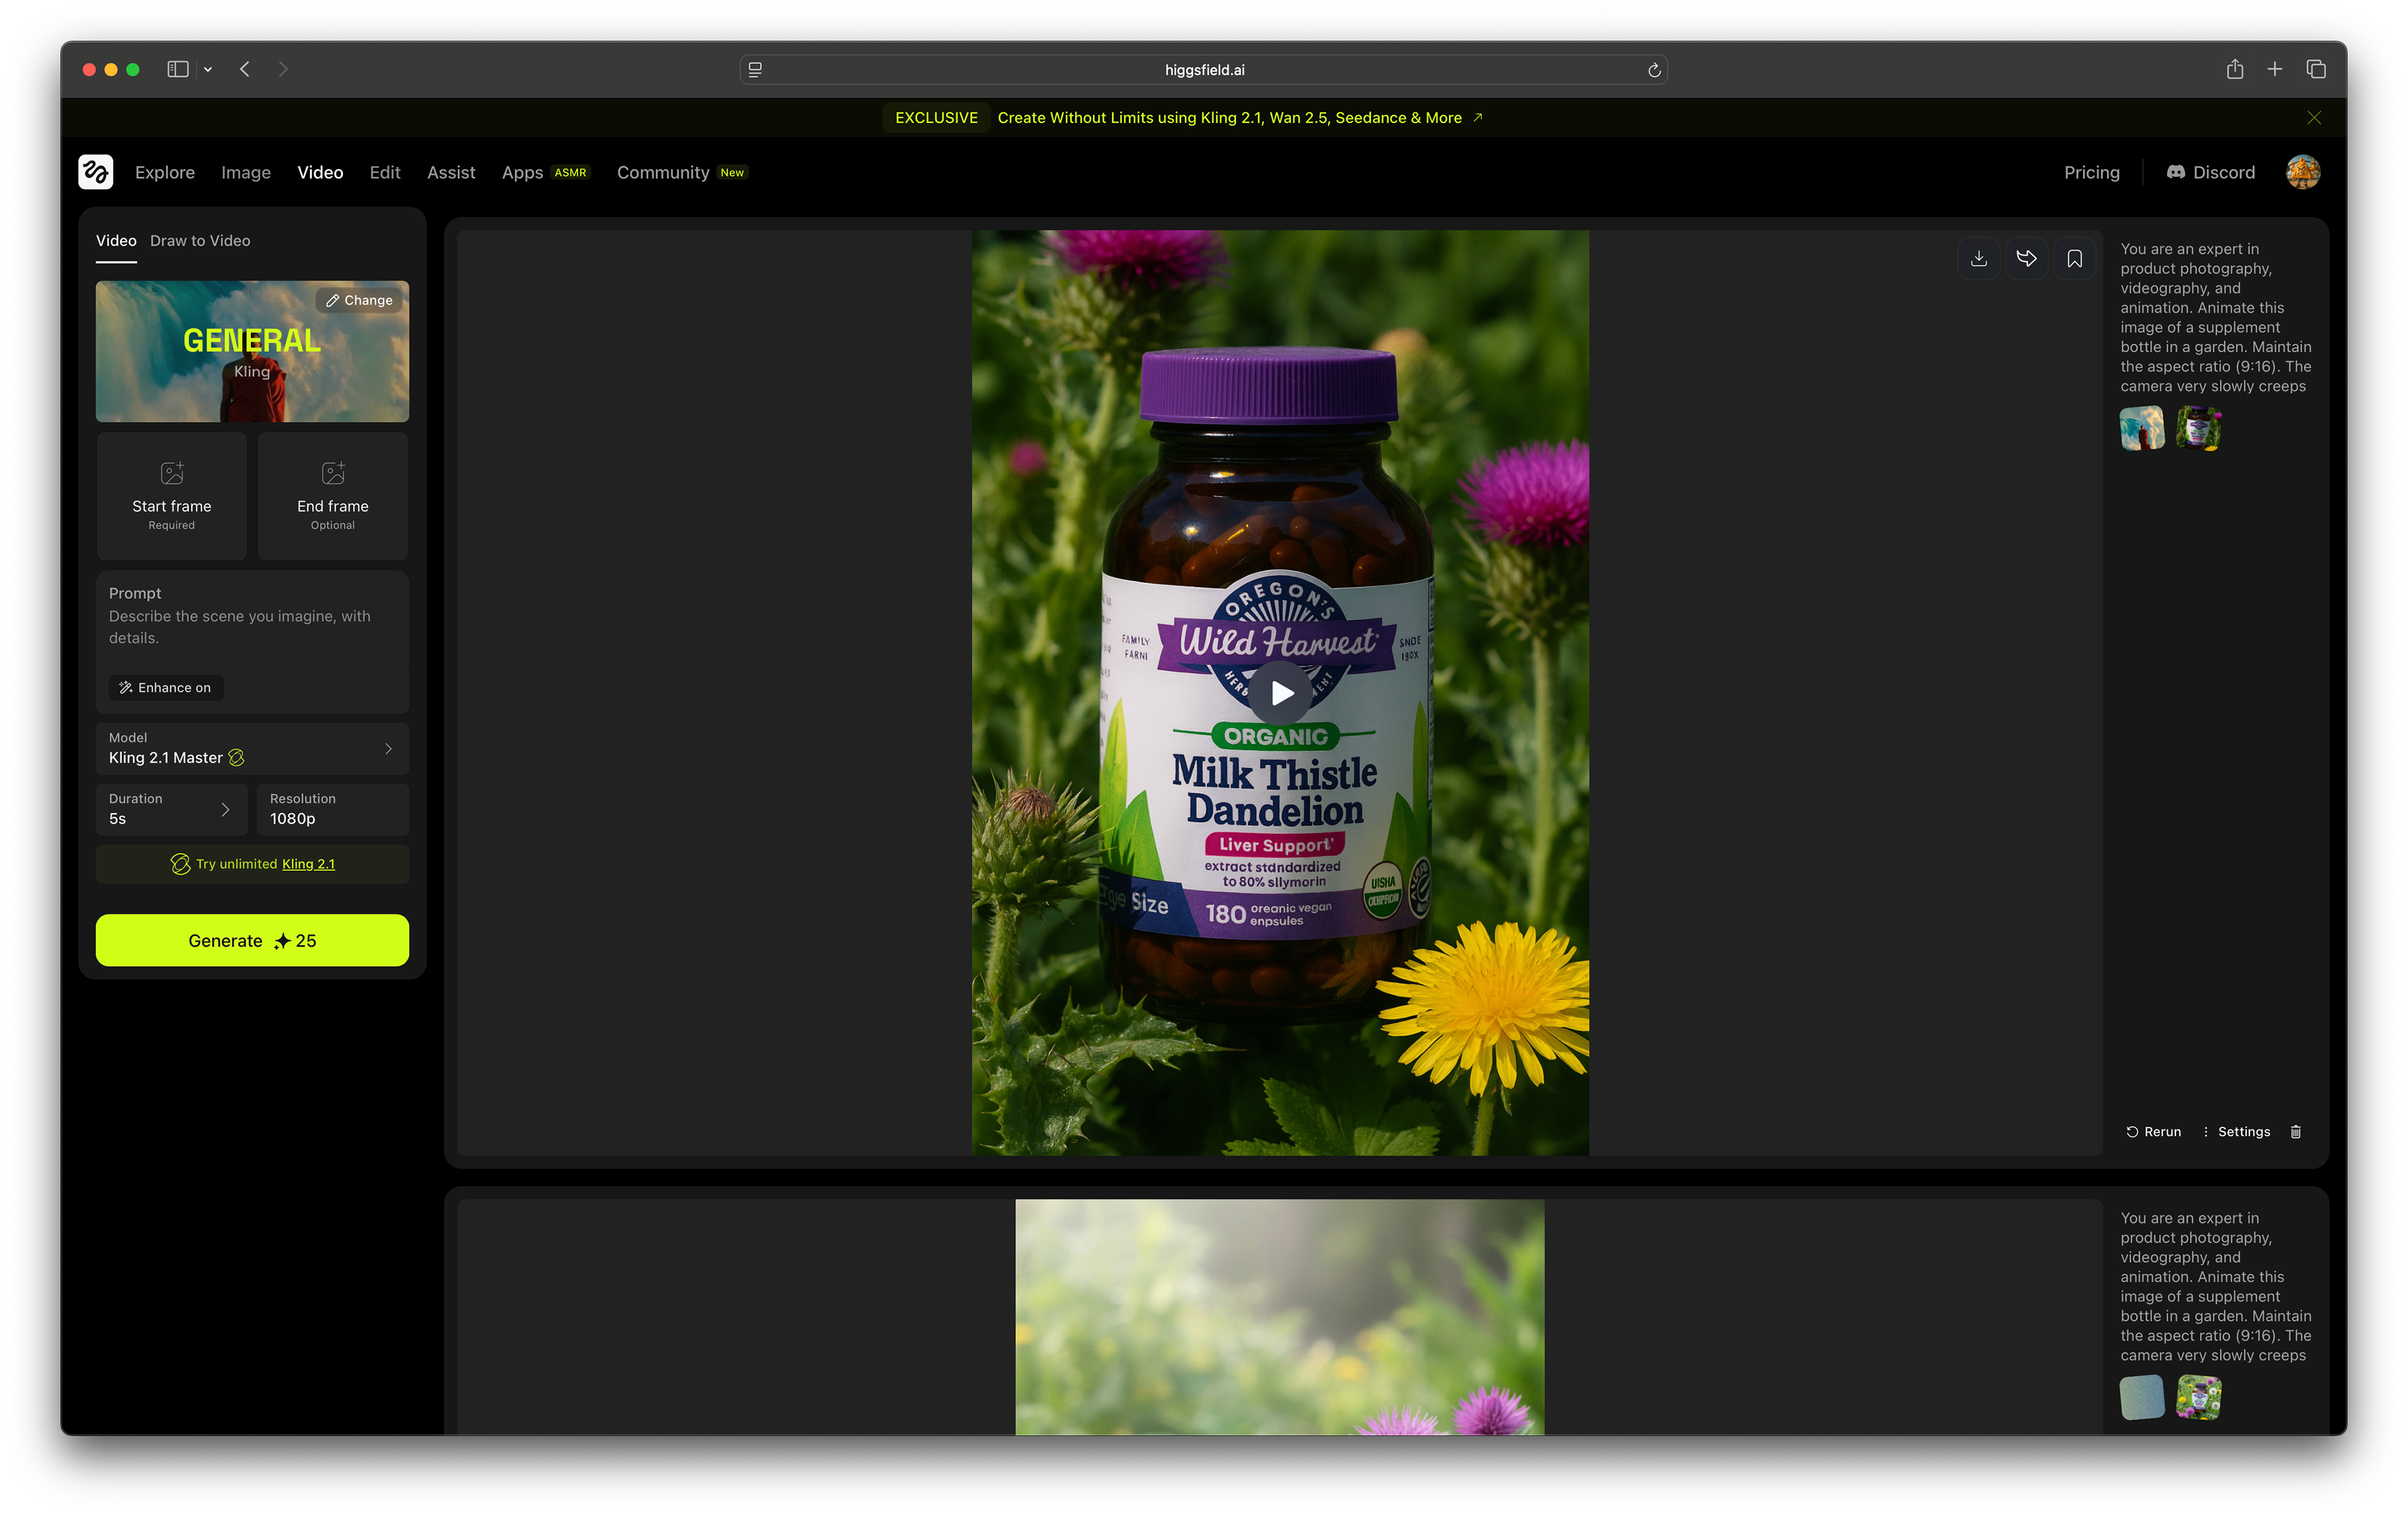Viewport: 2408px width, 1516px height.
Task: Reload the page in Safari
Action: [1653, 70]
